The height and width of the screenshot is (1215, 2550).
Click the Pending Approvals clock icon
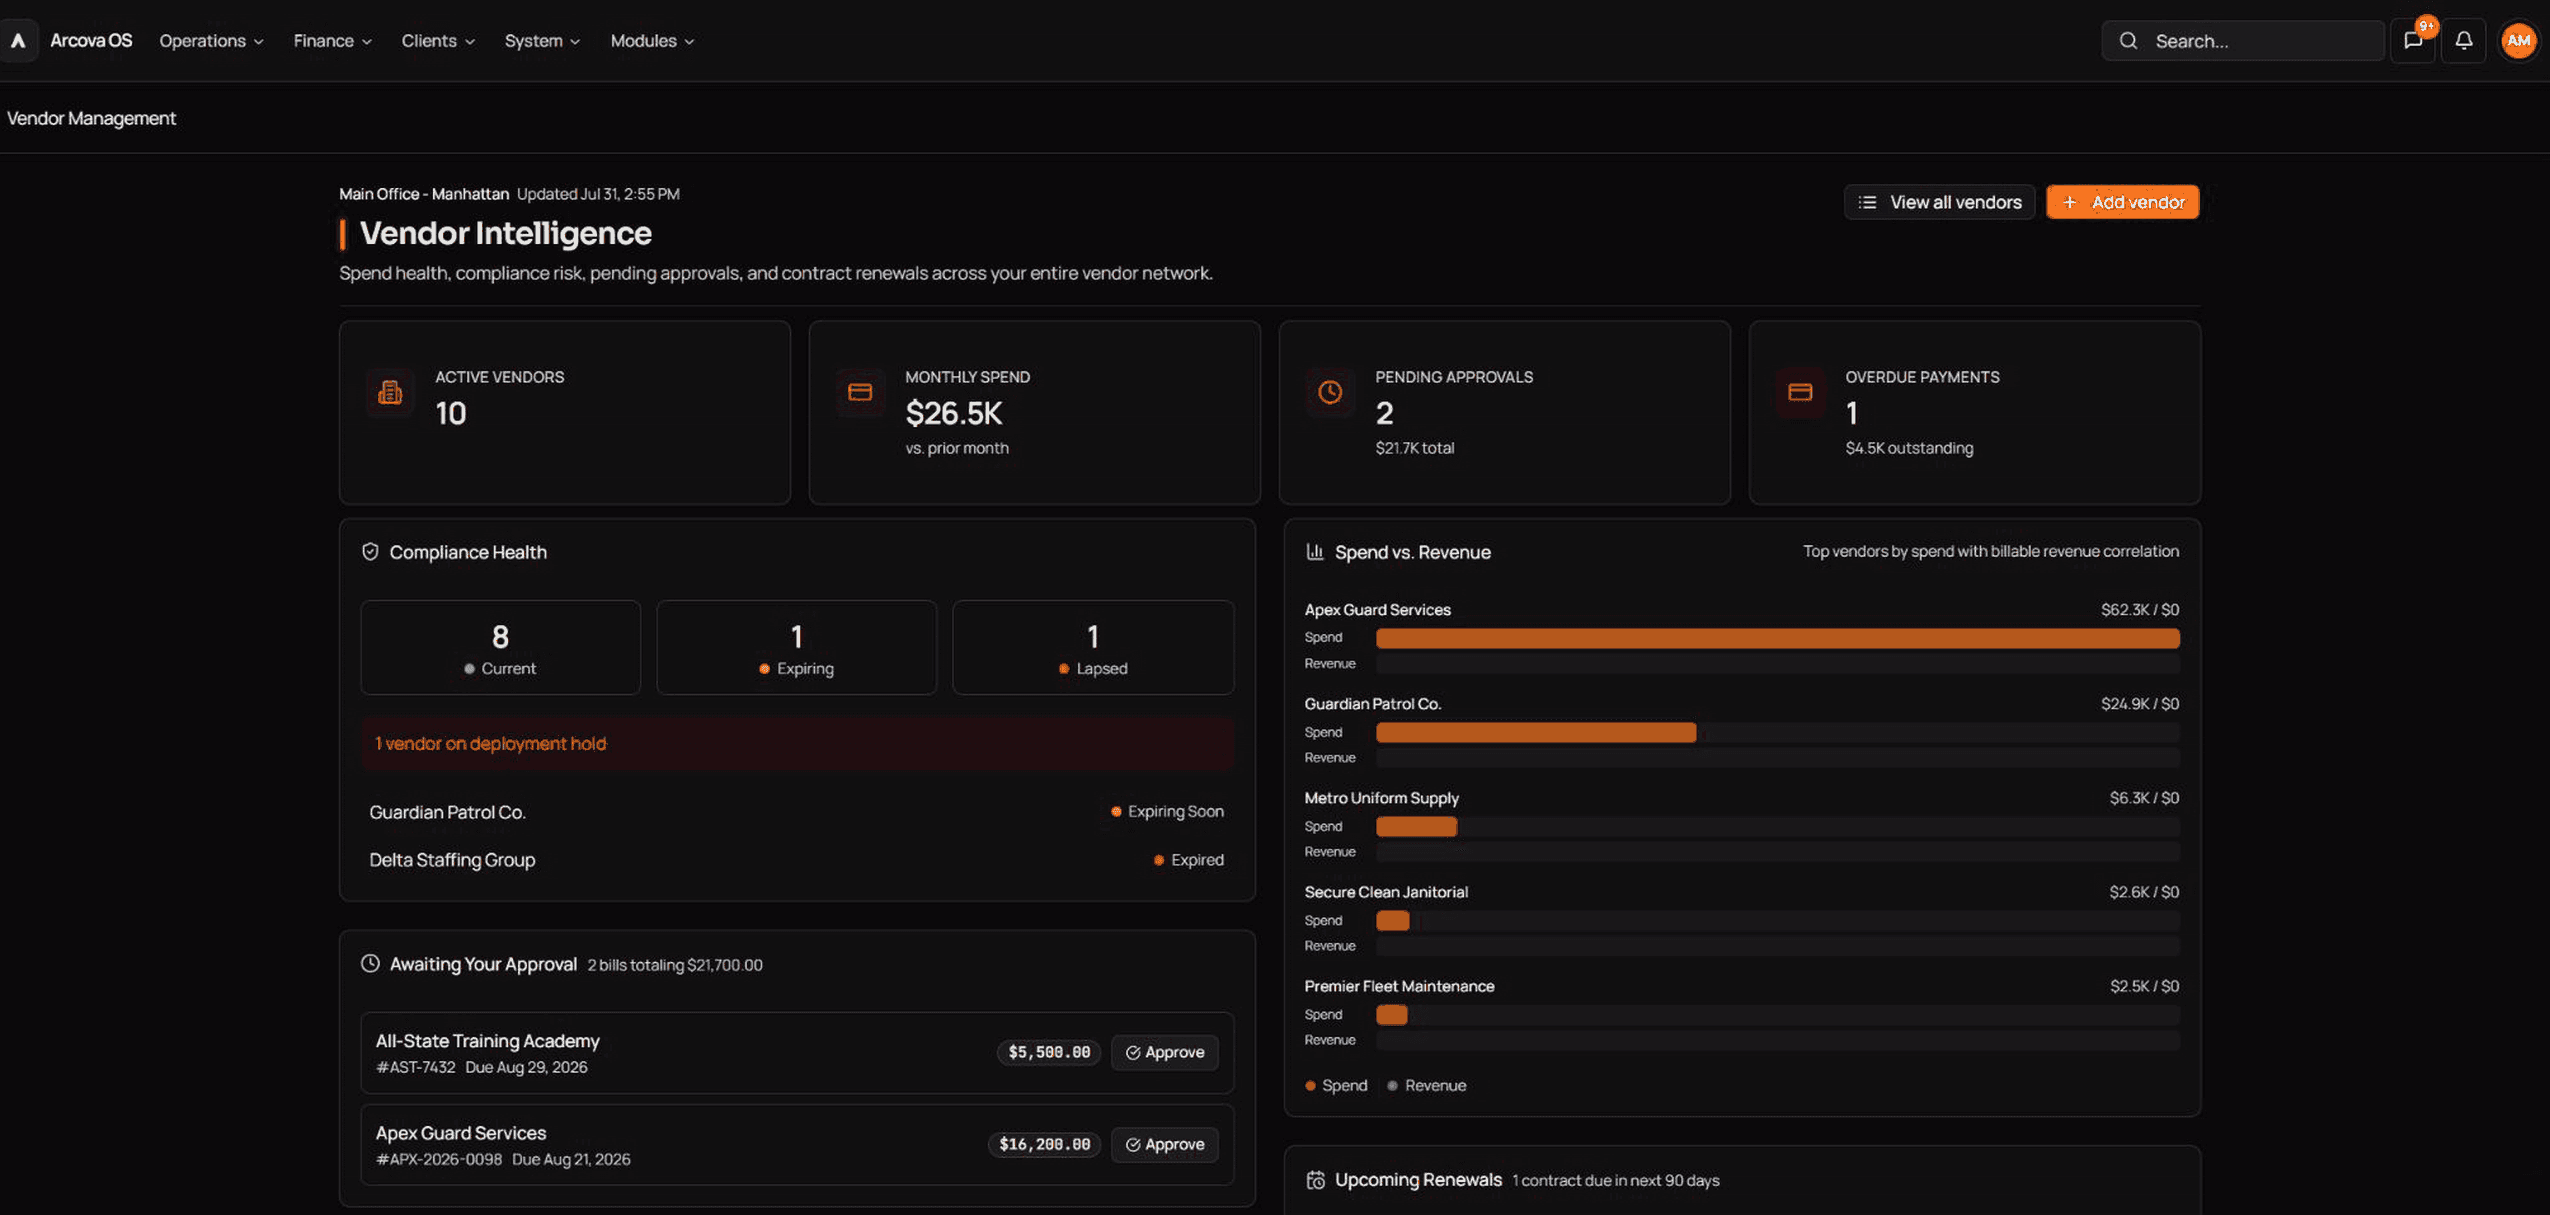[x=1330, y=393]
